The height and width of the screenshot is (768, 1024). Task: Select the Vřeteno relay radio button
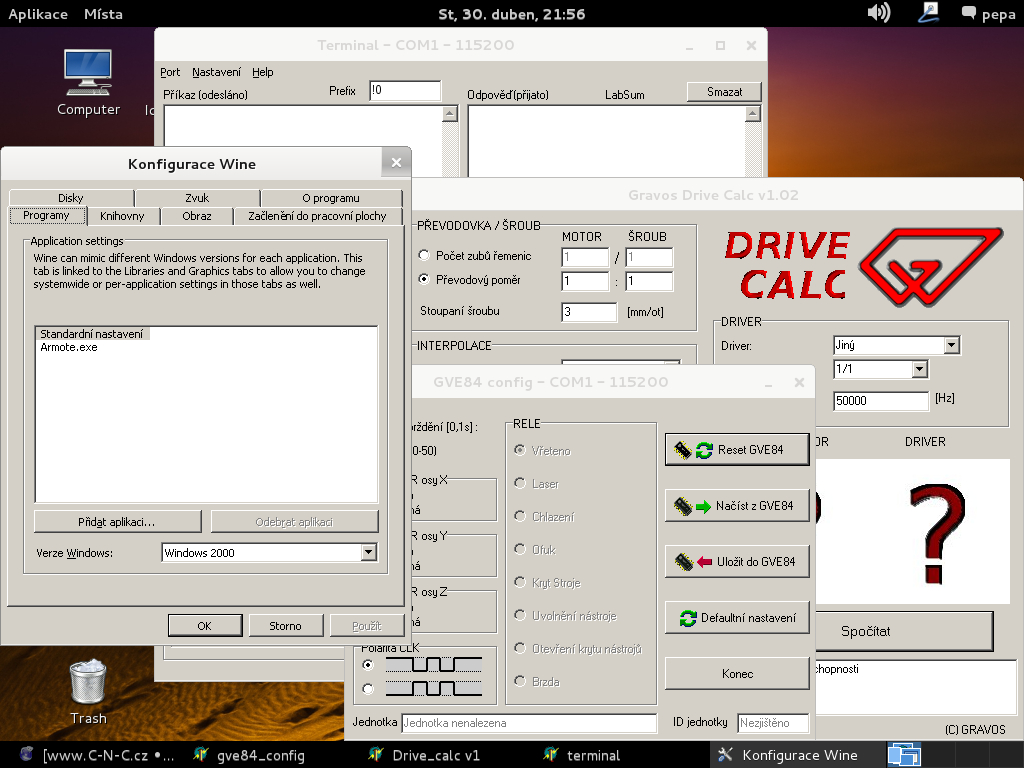coord(520,450)
